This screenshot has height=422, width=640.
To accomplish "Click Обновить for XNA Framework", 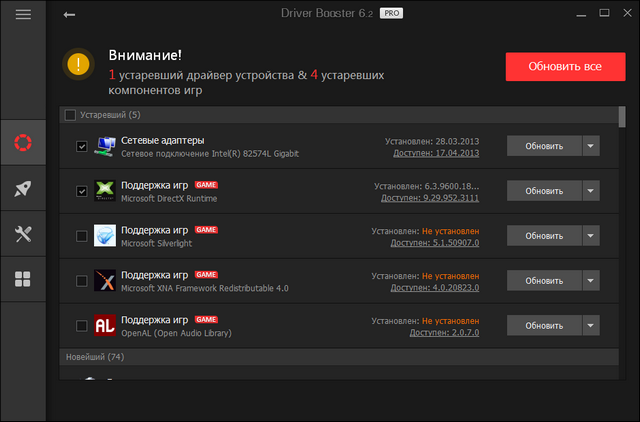I will pos(544,280).
